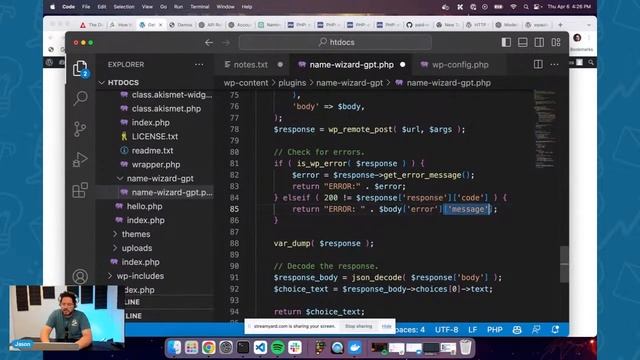Open the Customize Layout icon

(556, 42)
